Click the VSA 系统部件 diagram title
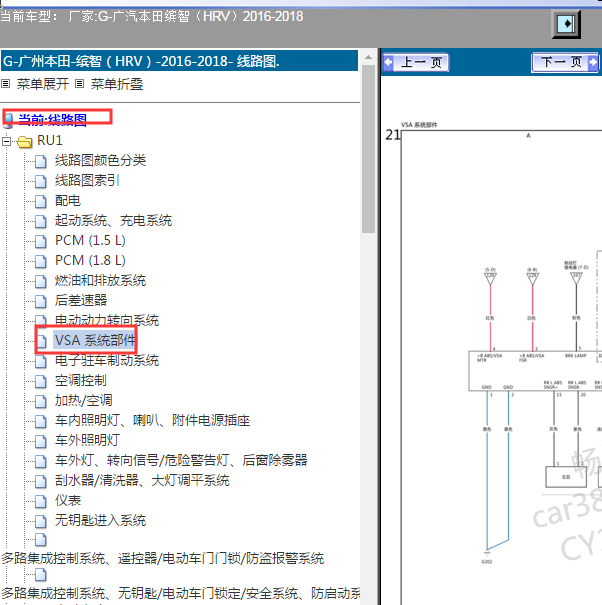The image size is (602, 605). click(x=419, y=125)
